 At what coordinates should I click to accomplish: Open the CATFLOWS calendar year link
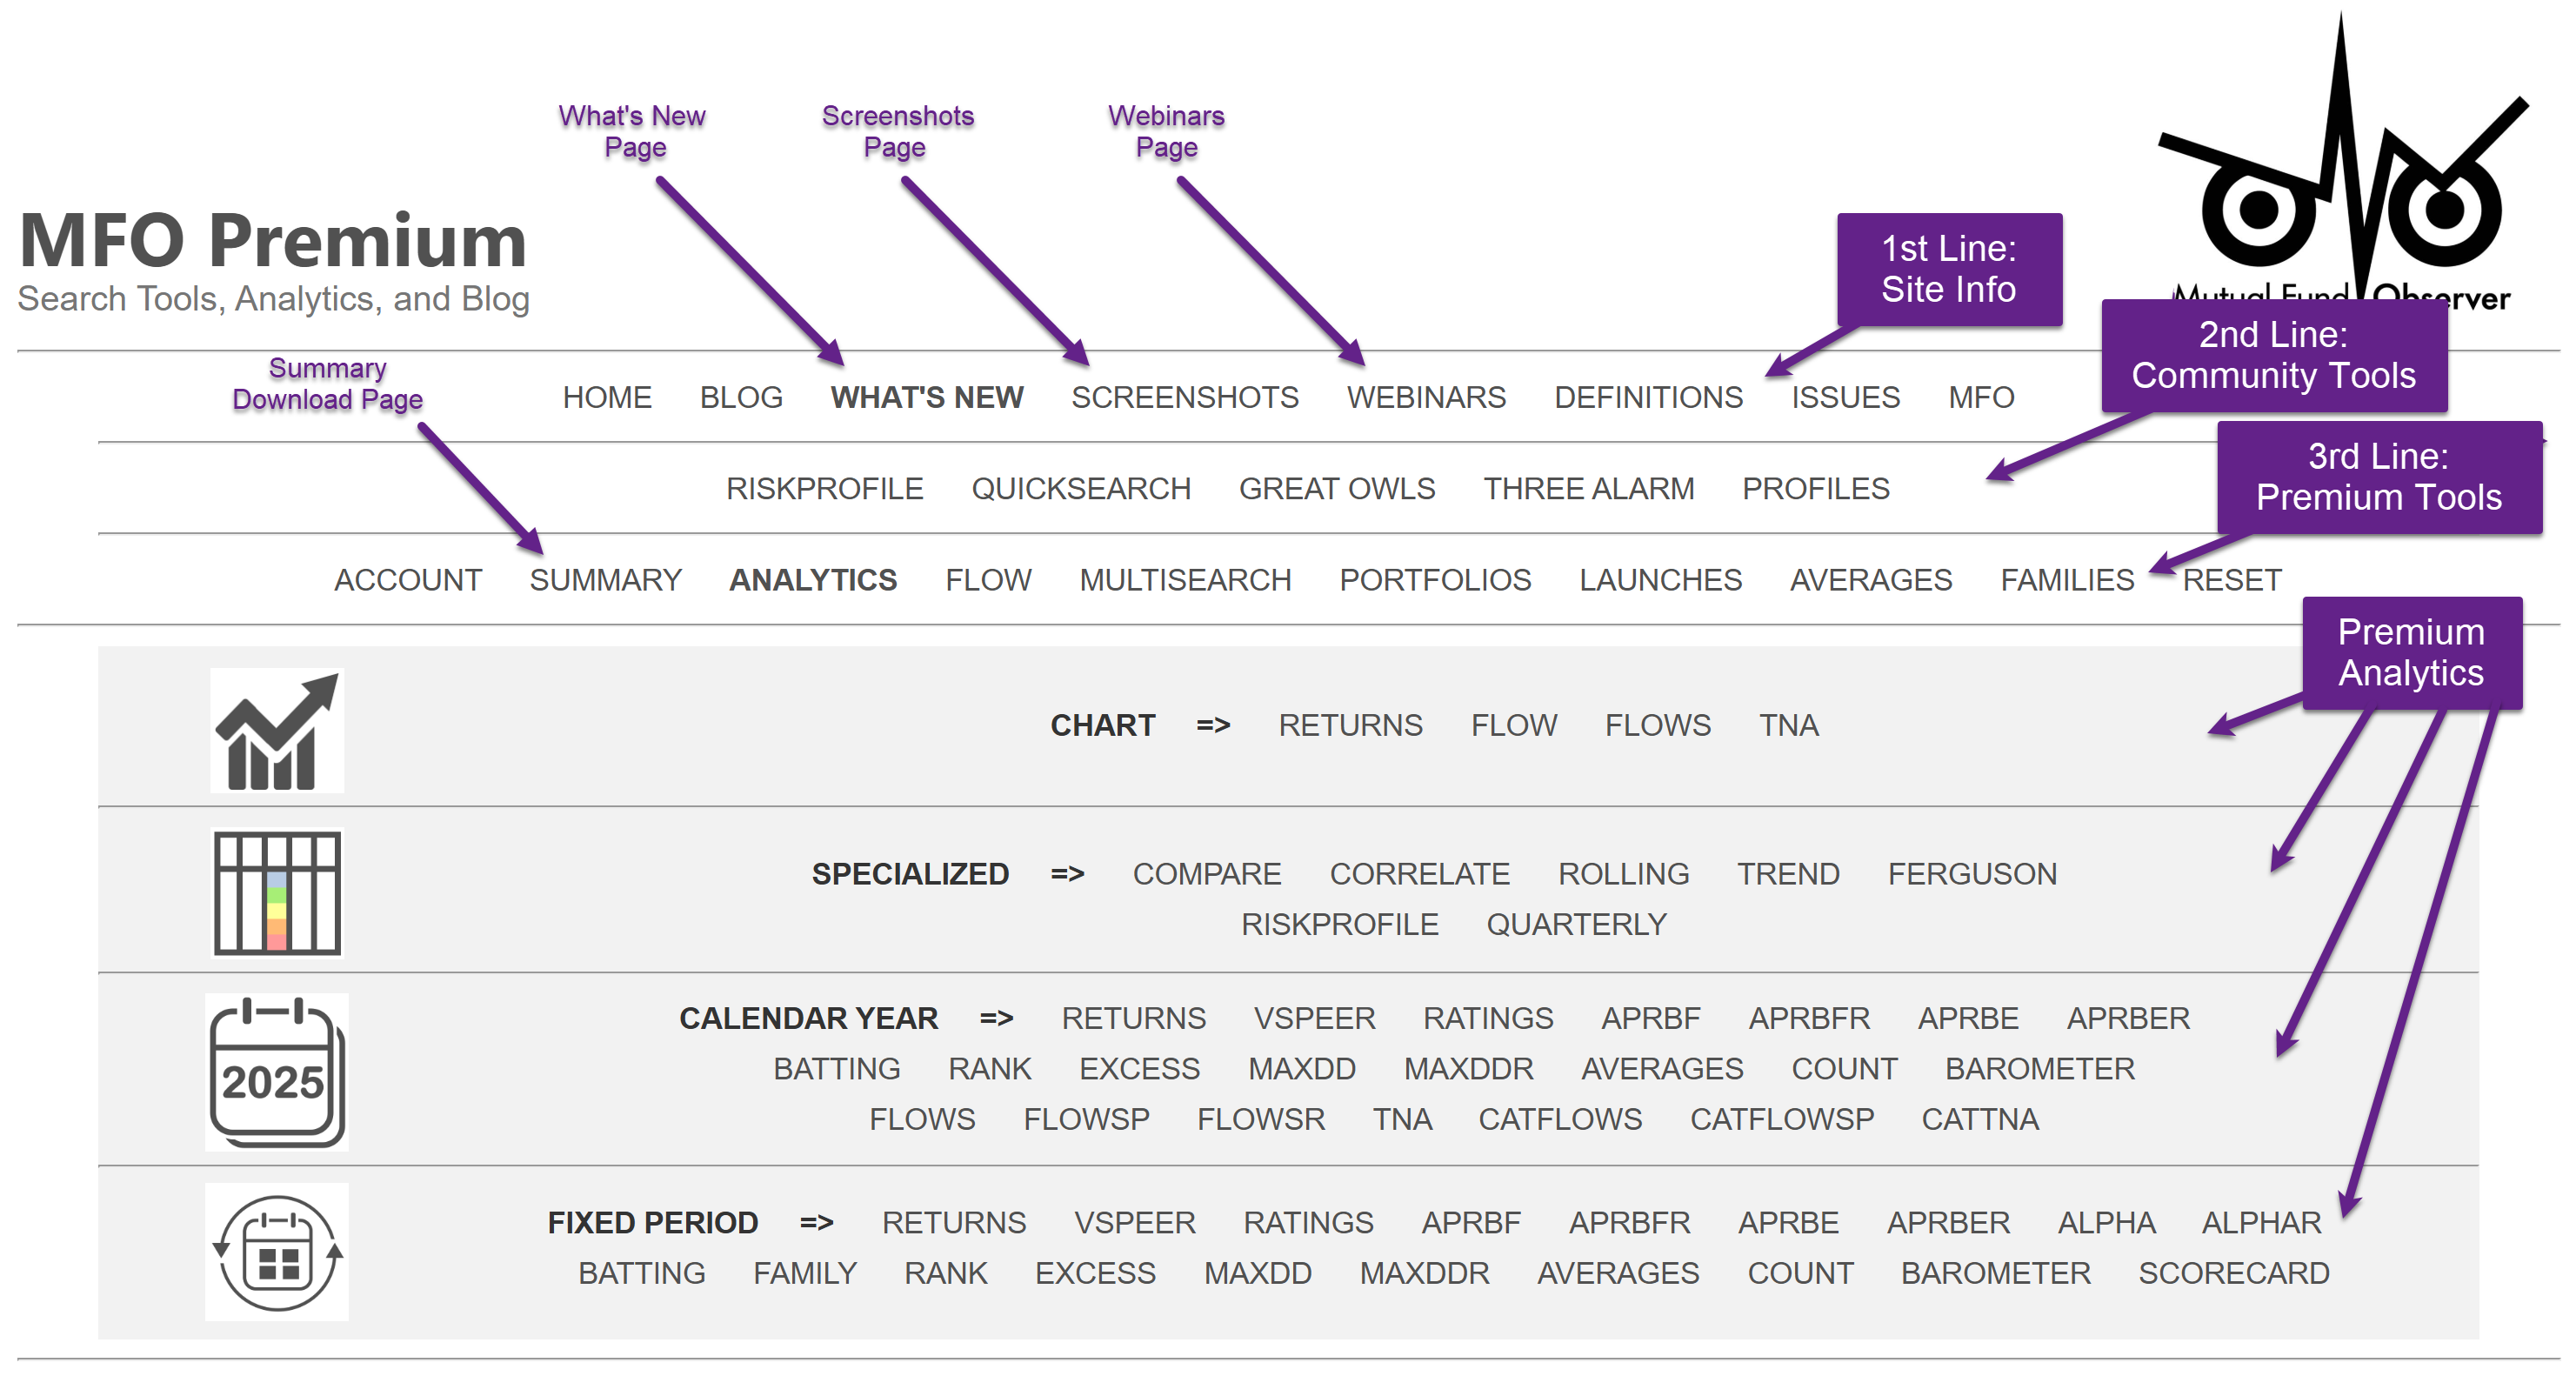coord(1560,1119)
